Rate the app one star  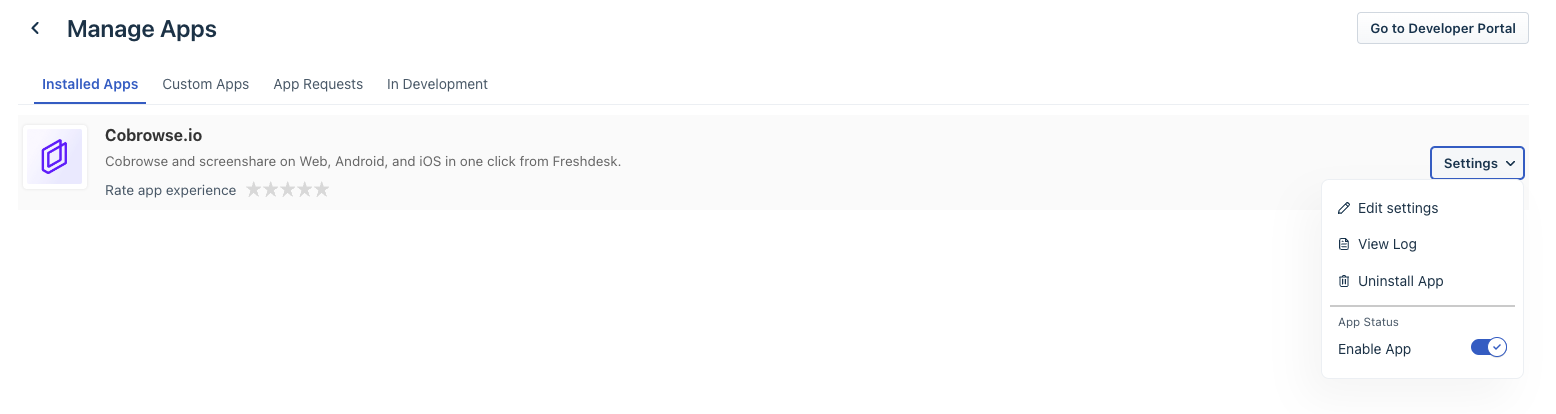click(x=254, y=190)
